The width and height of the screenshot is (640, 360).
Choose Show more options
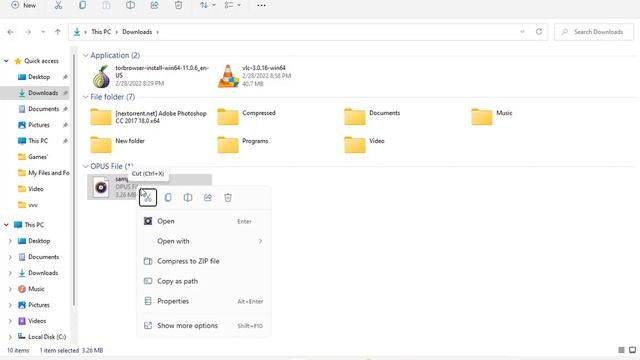204,326
